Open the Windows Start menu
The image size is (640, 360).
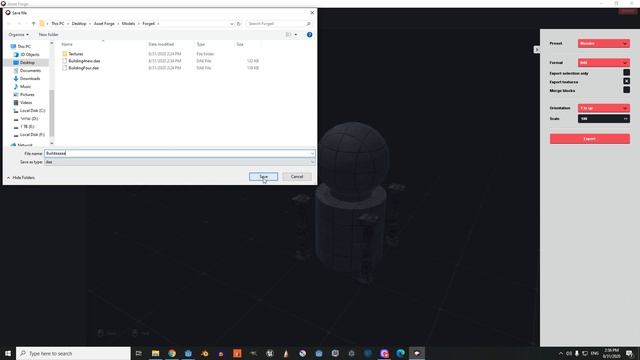(x=8, y=353)
